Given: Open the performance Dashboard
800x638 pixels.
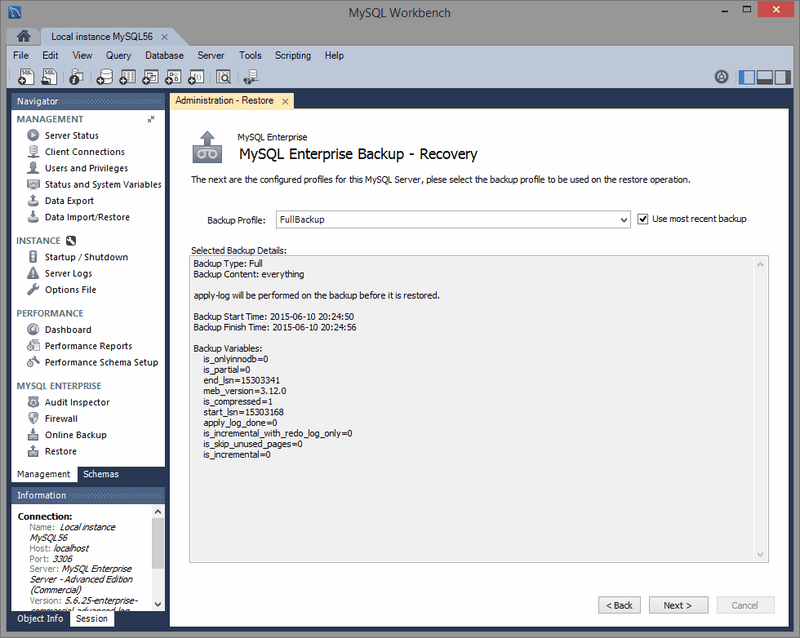Looking at the screenshot, I should tap(68, 330).
